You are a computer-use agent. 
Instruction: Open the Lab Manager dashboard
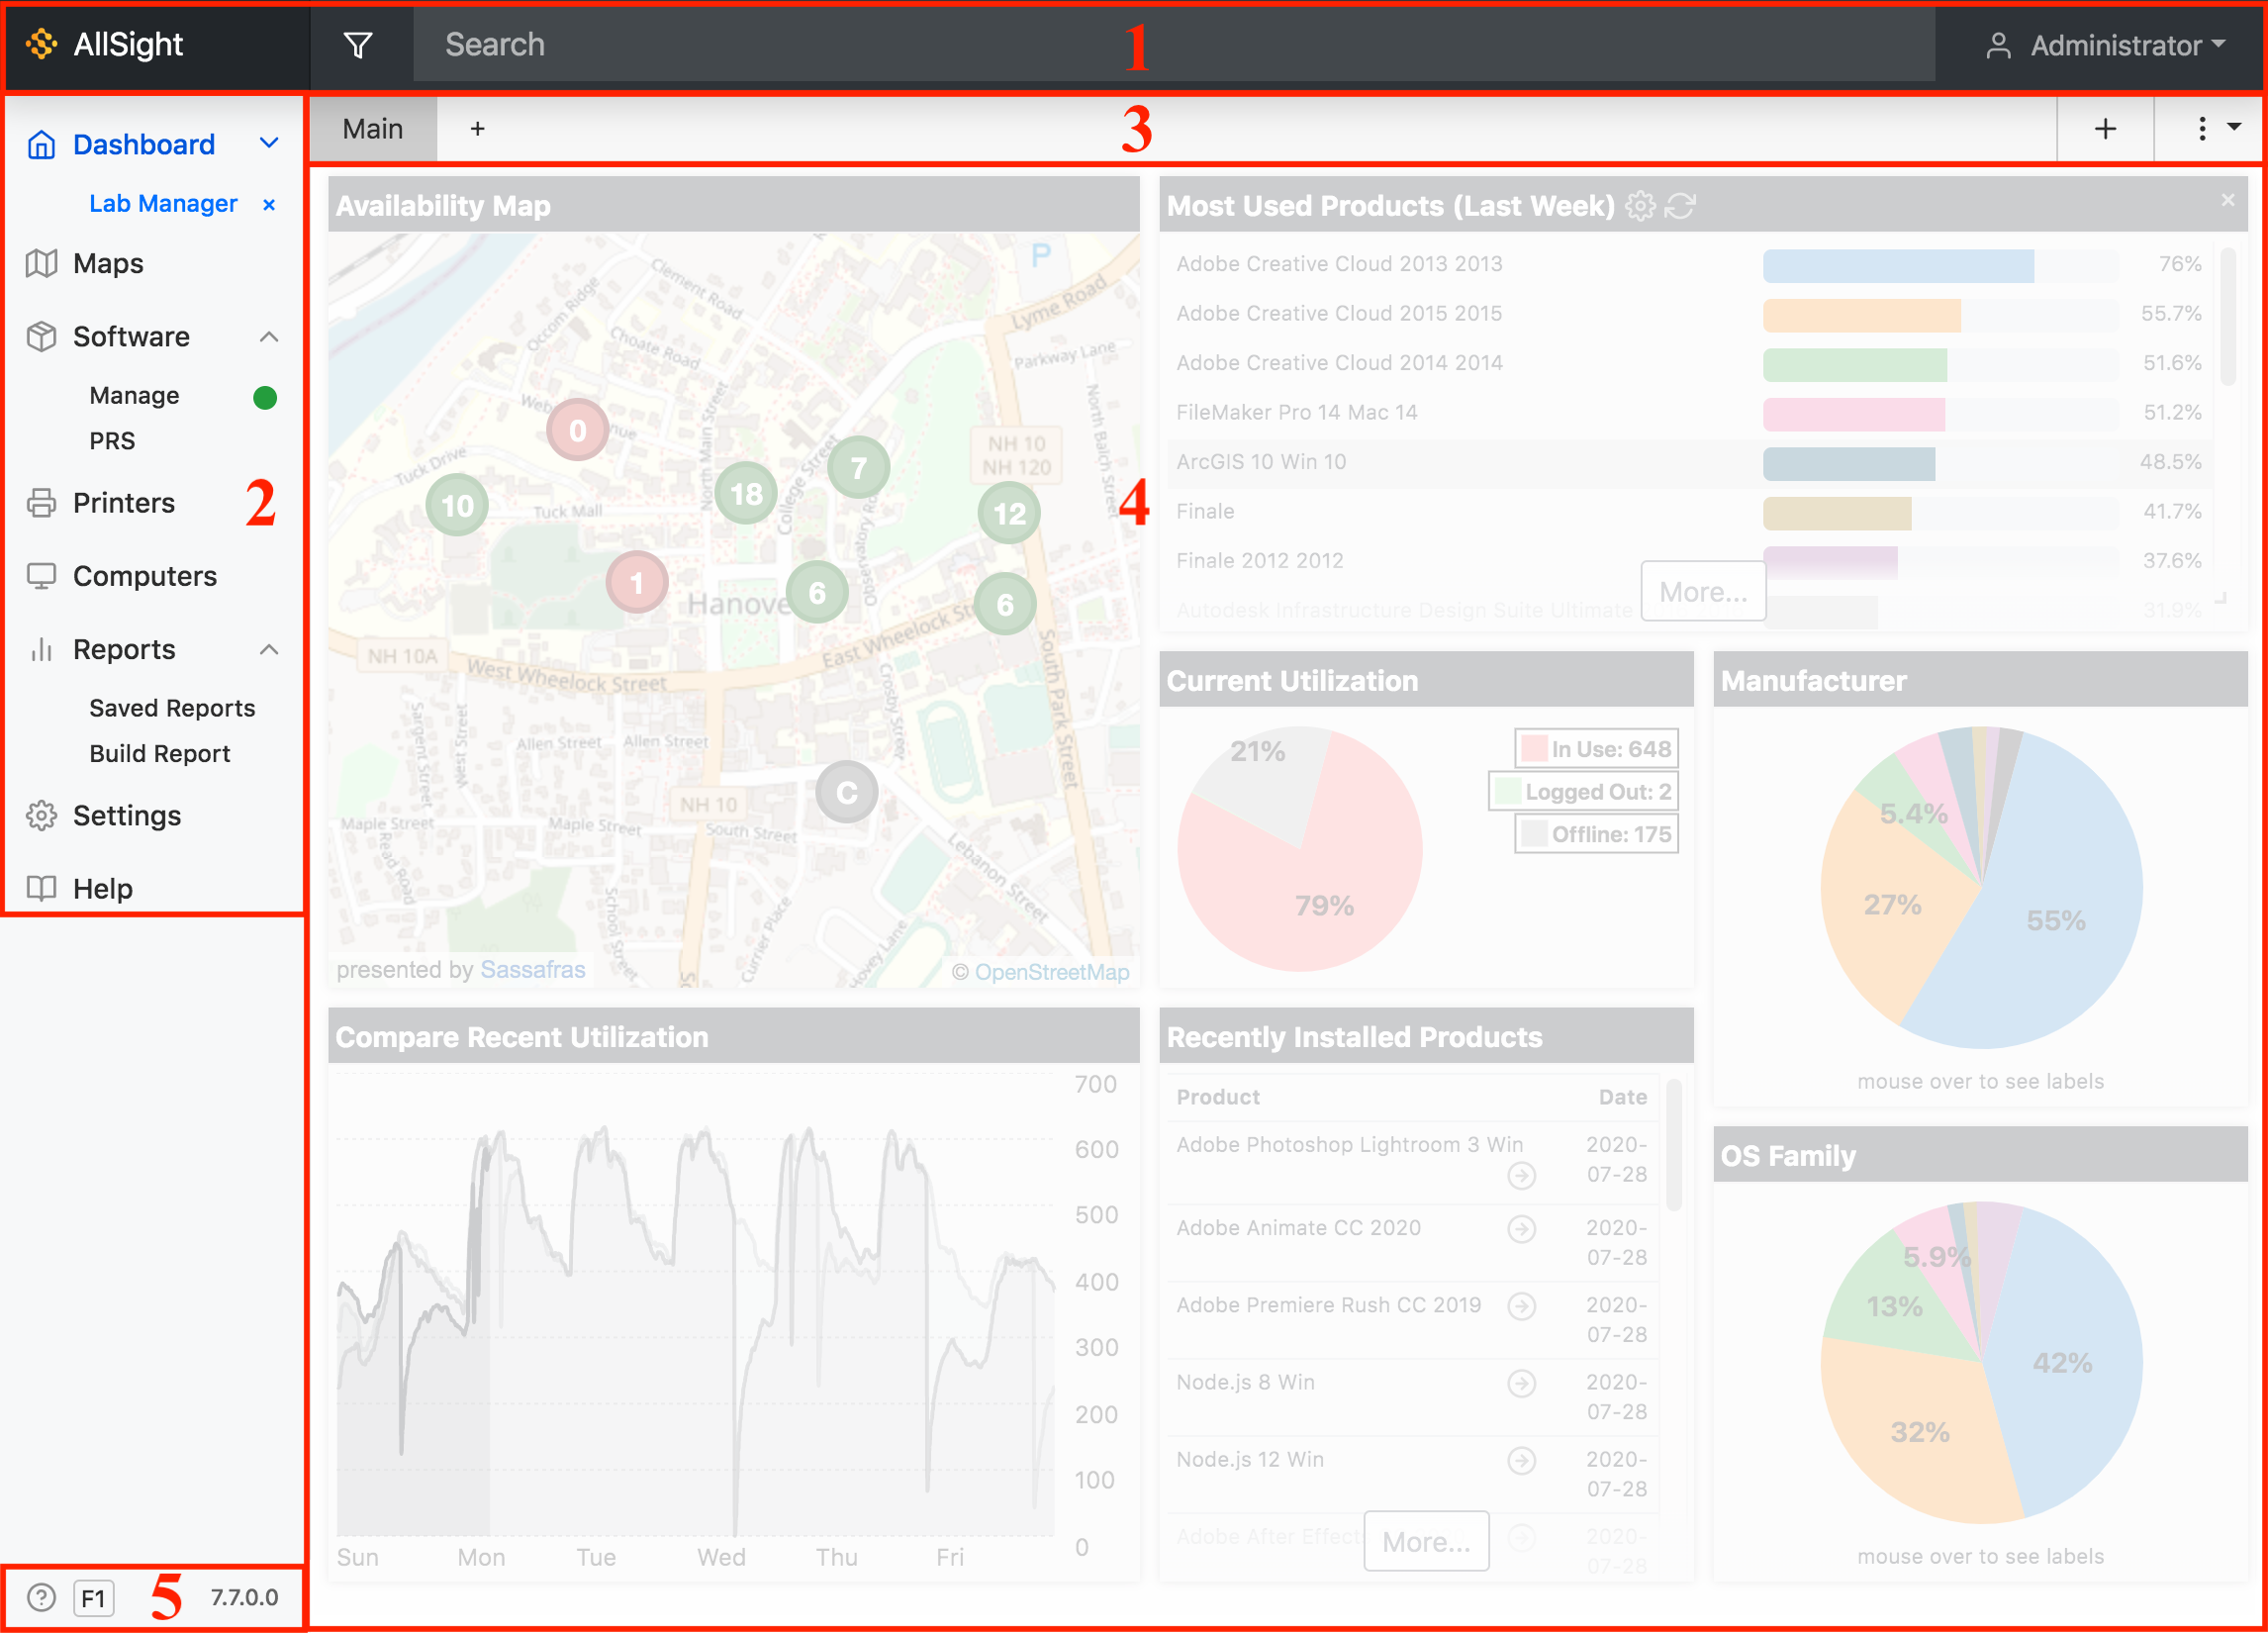tap(163, 203)
